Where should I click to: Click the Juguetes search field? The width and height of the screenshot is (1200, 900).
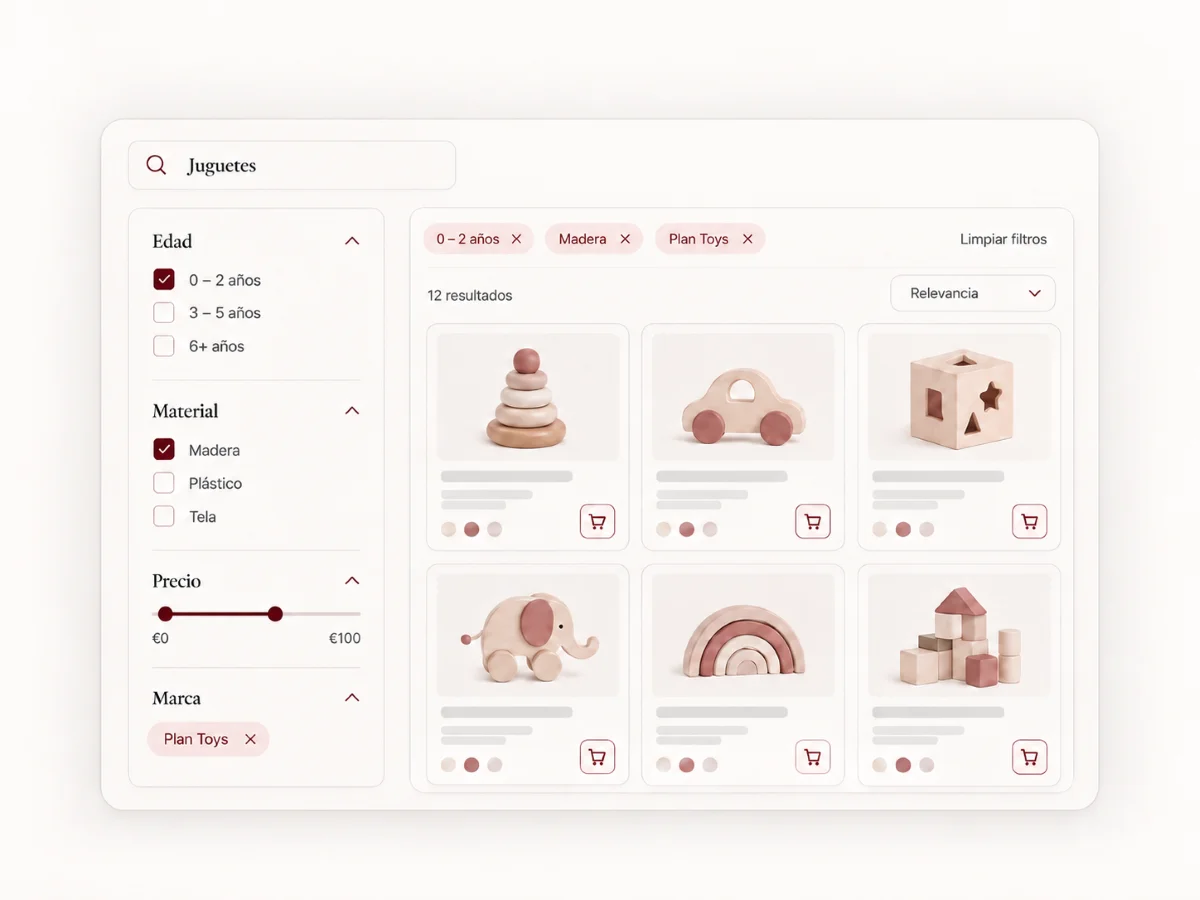click(x=292, y=165)
